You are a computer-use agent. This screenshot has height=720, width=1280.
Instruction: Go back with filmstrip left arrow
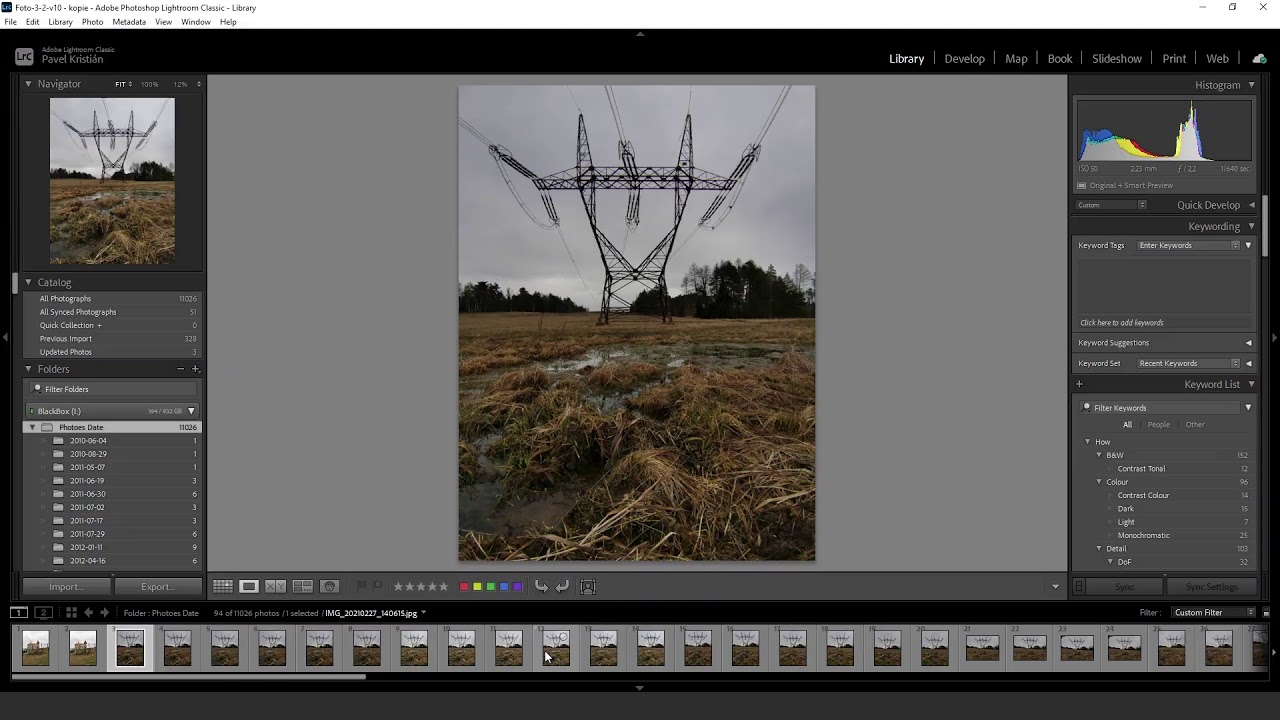tap(88, 613)
